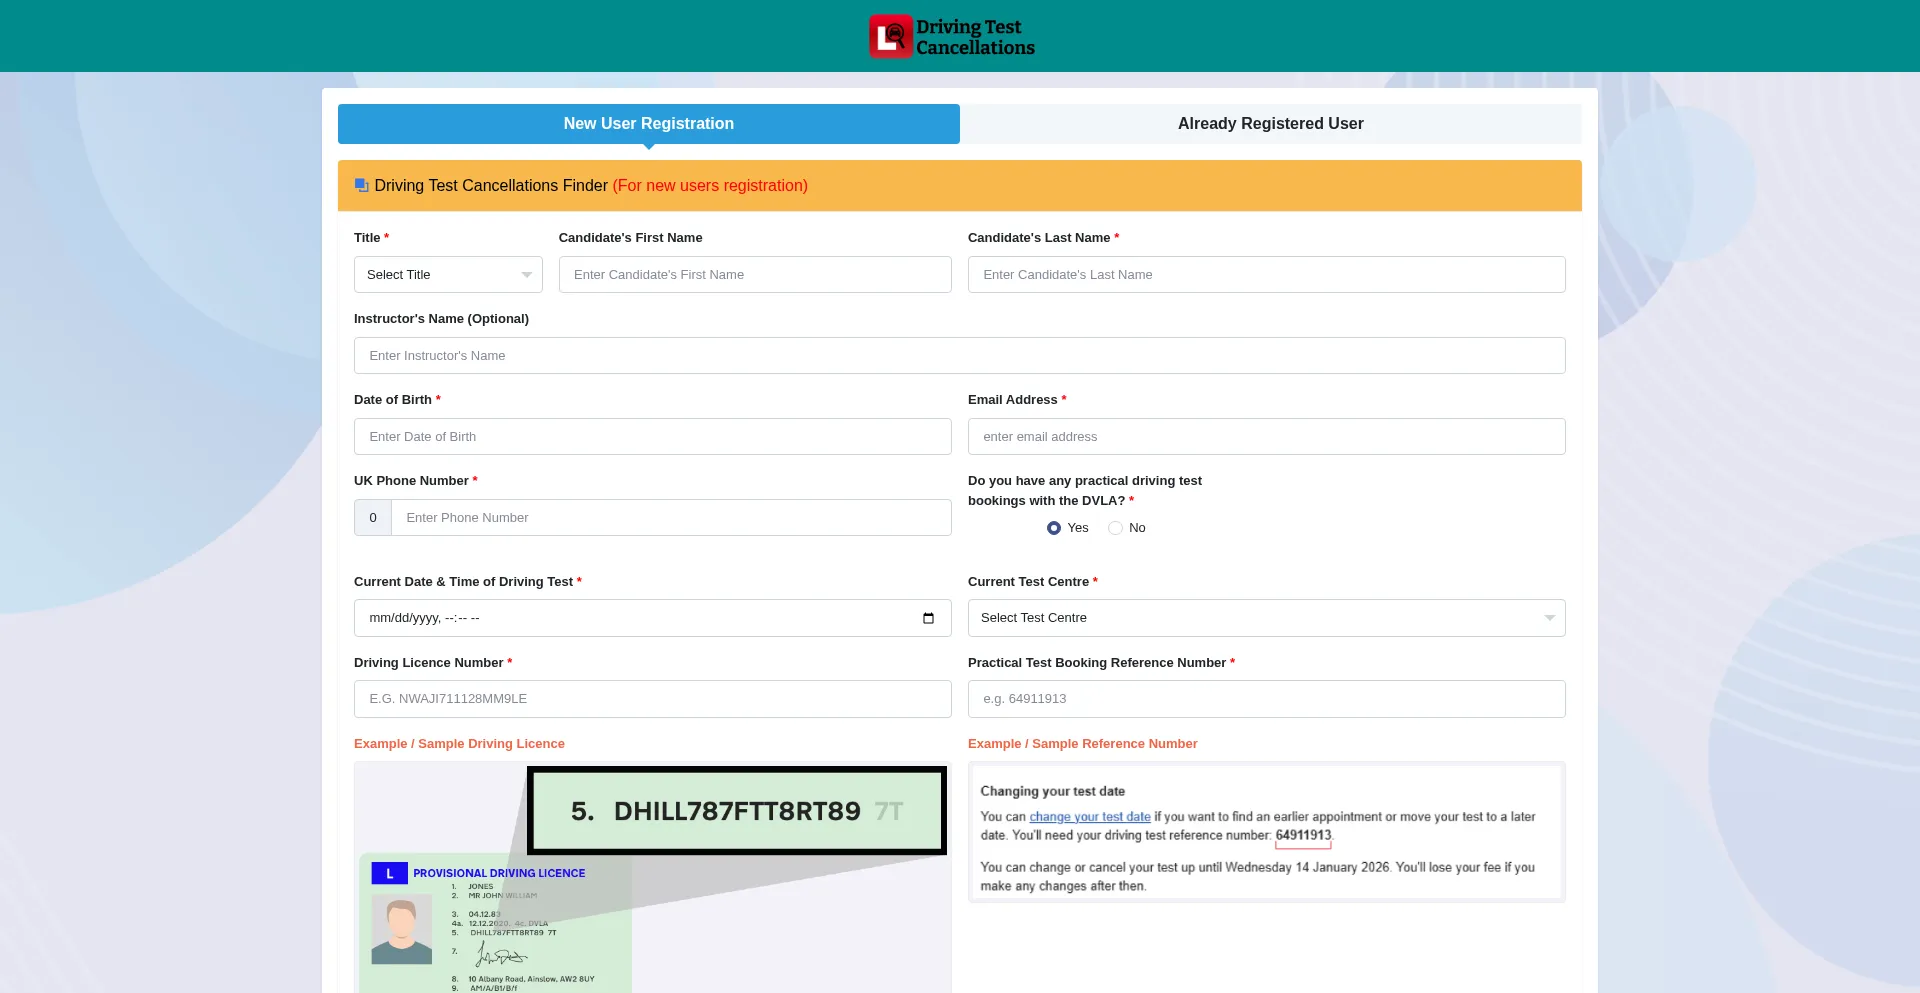The width and height of the screenshot is (1920, 993).
Task: Click the sample driving licence image
Action: click(x=653, y=878)
